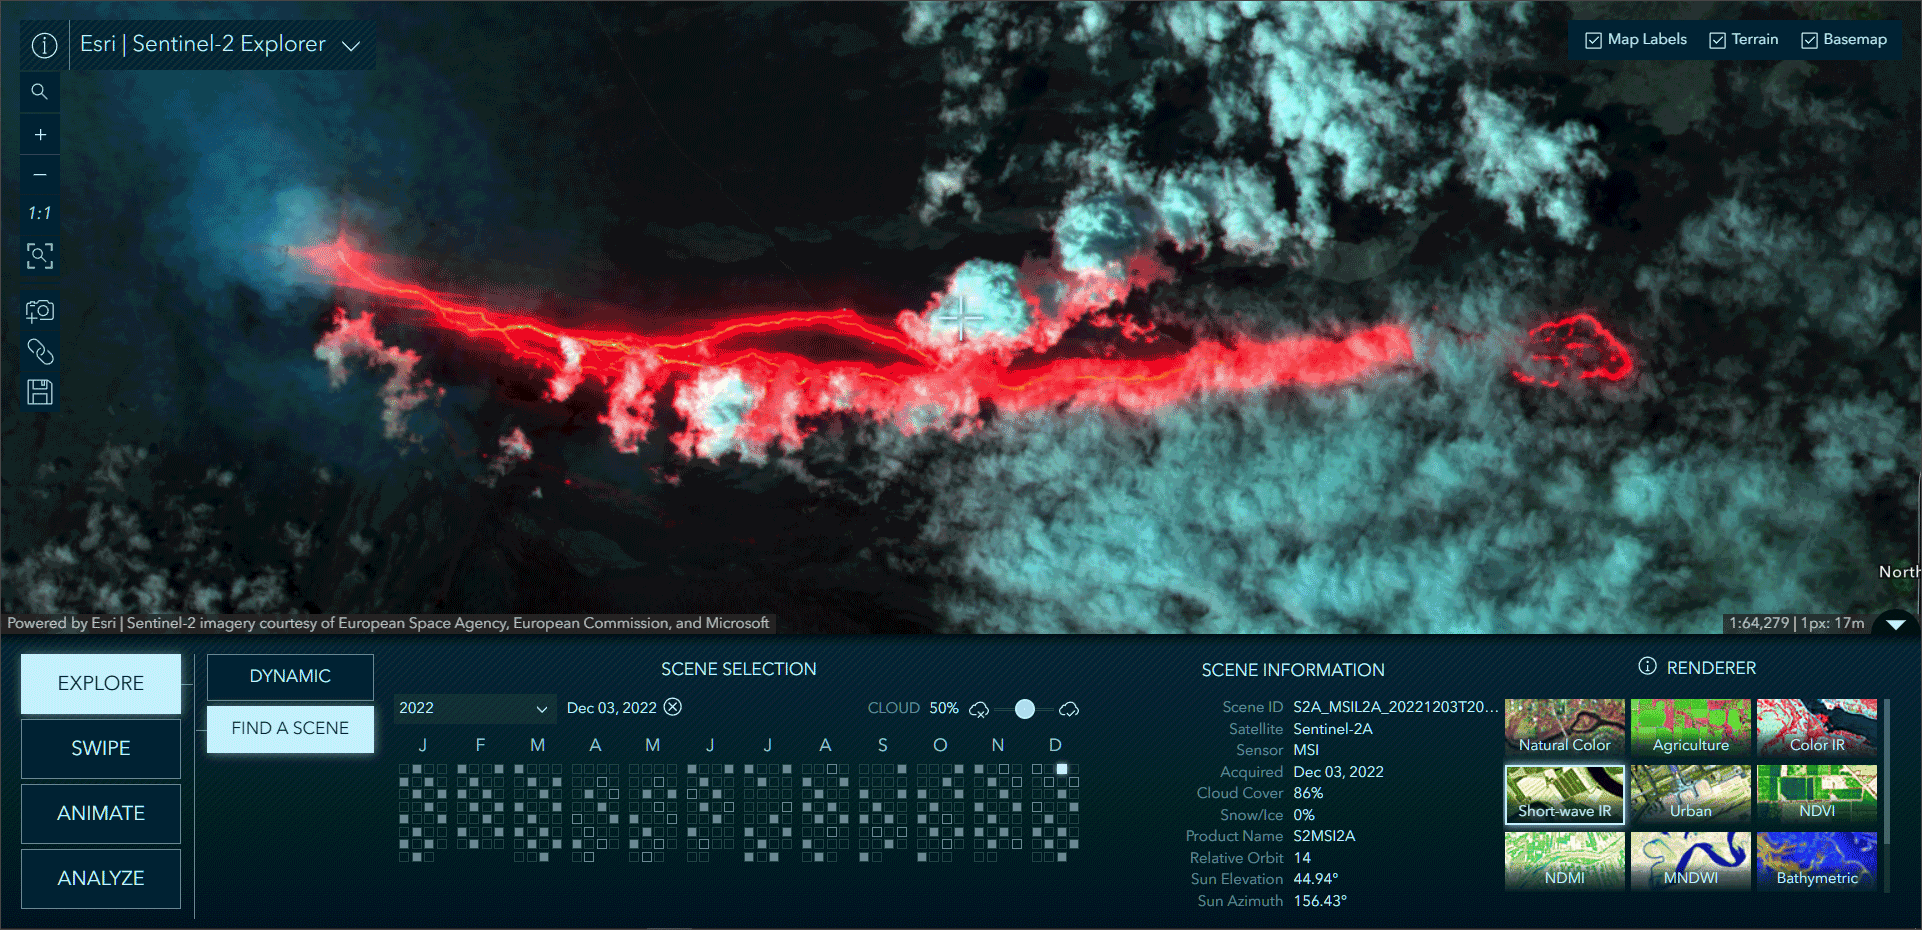The image size is (1922, 930).
Task: Click the Scene ID value text
Action: click(1396, 707)
